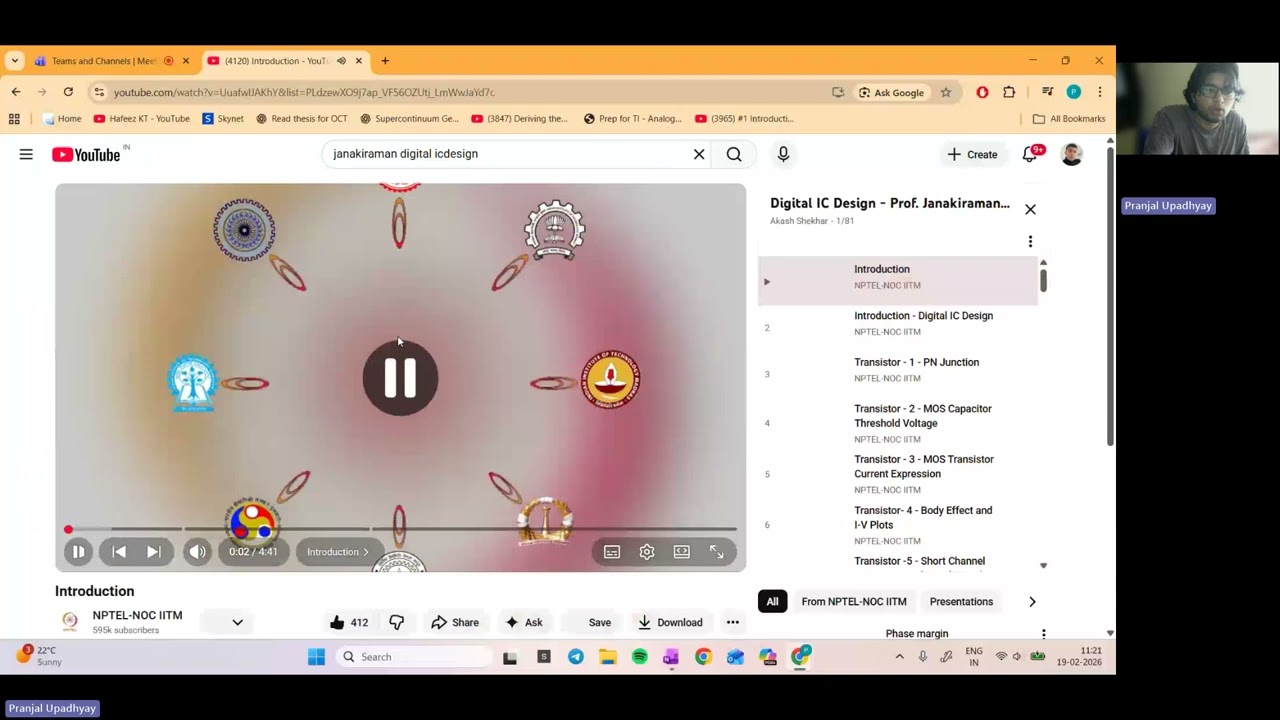
Task: Open the YouTube guide hamburger menu
Action: click(26, 154)
